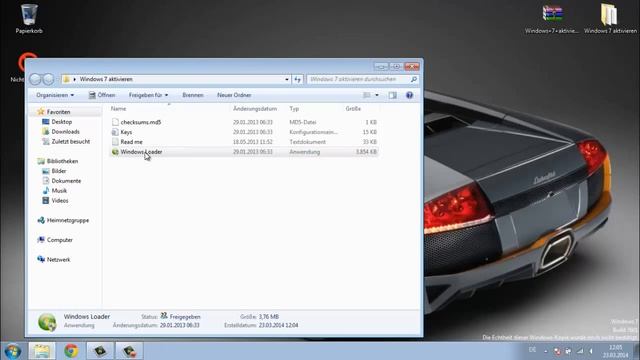Image resolution: width=640 pixels, height=360 pixels.
Task: Go forward with Explorer forward arrow
Action: 48,79
